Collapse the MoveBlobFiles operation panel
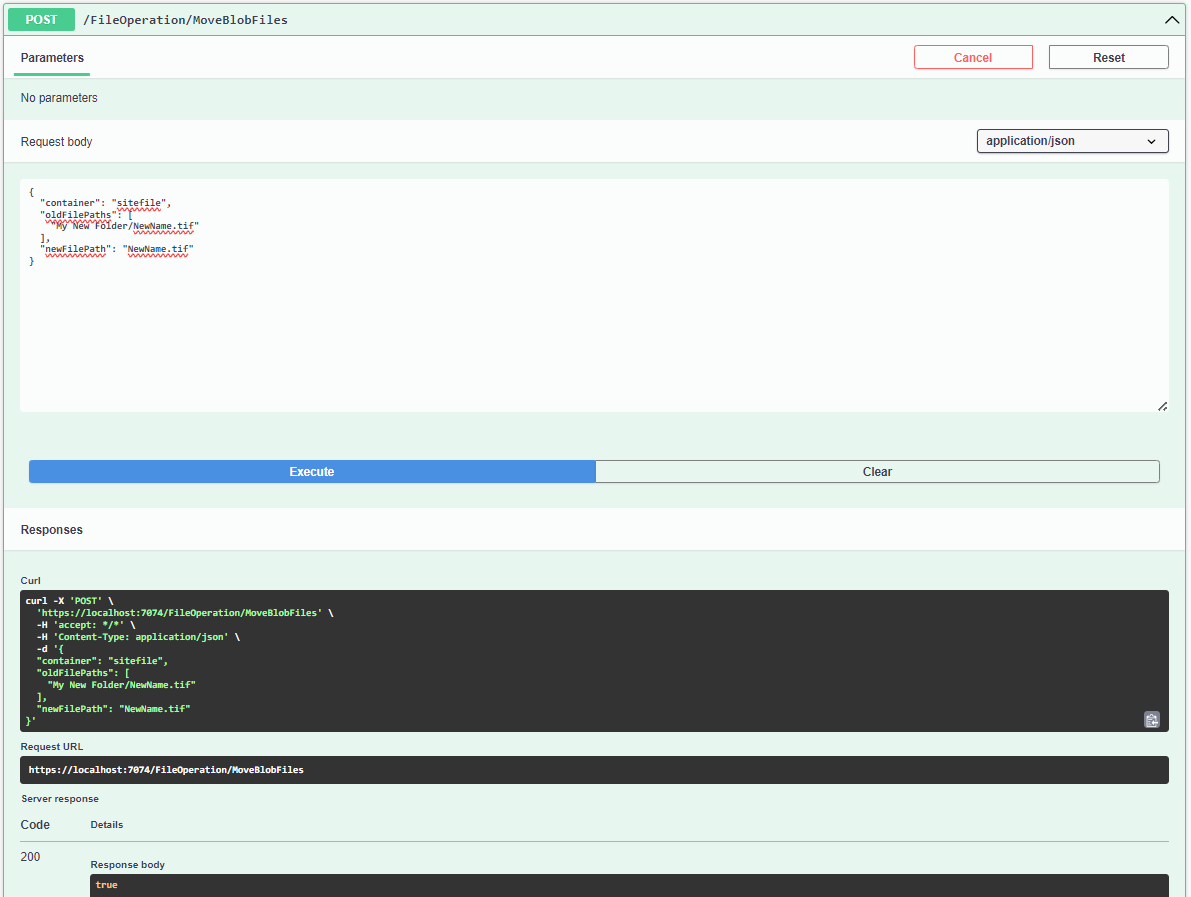 1171,19
